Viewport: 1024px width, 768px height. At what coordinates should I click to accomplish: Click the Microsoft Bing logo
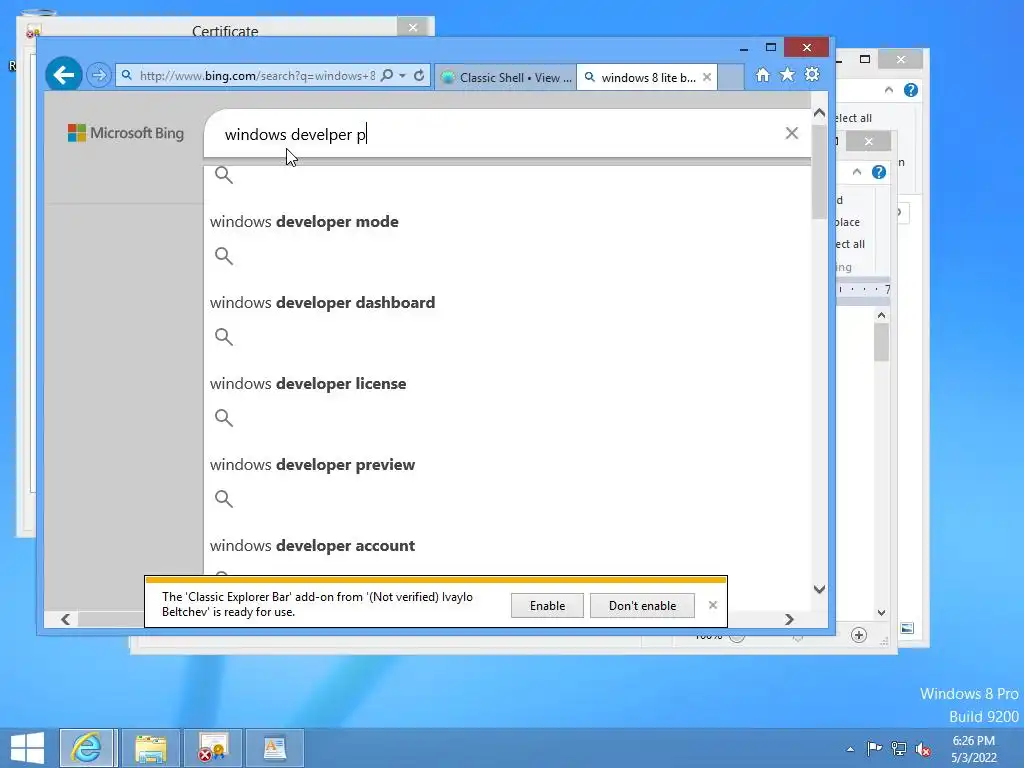[x=126, y=133]
